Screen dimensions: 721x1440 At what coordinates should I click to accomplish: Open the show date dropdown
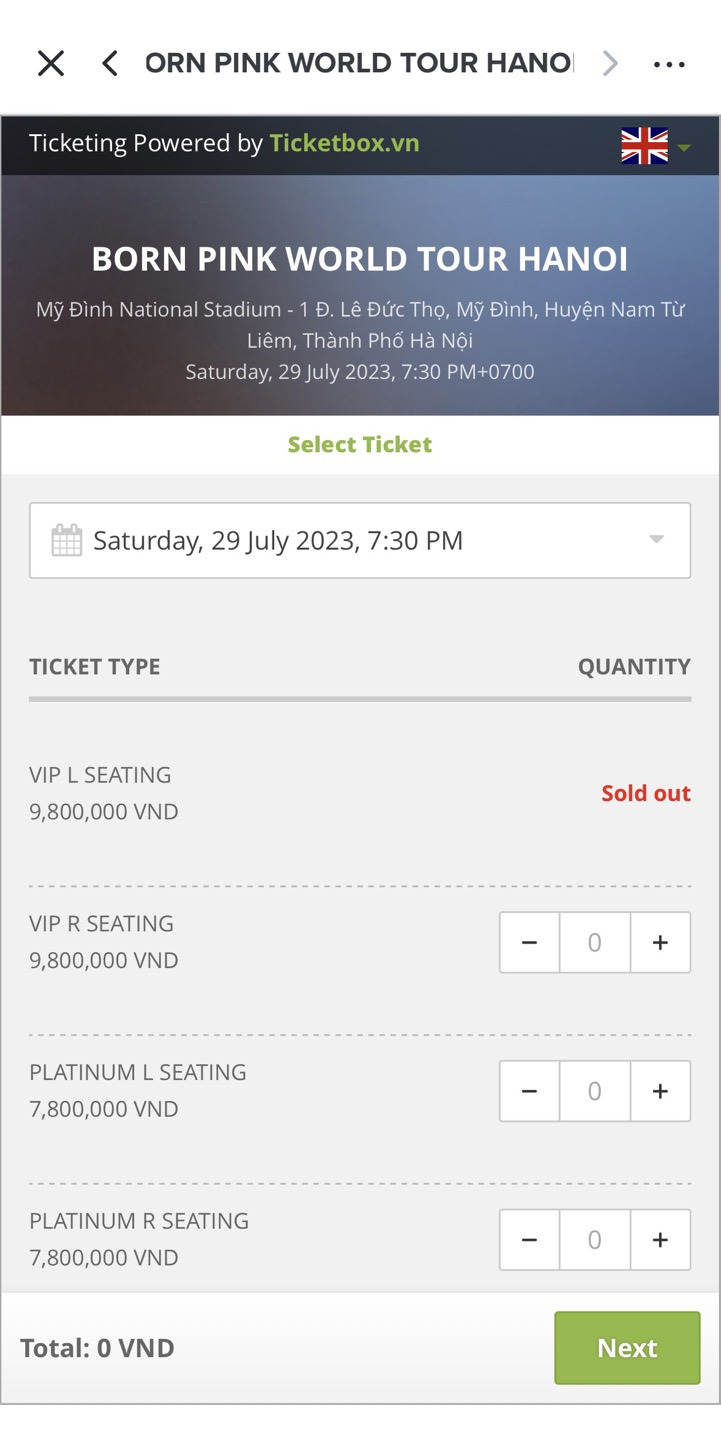[360, 541]
